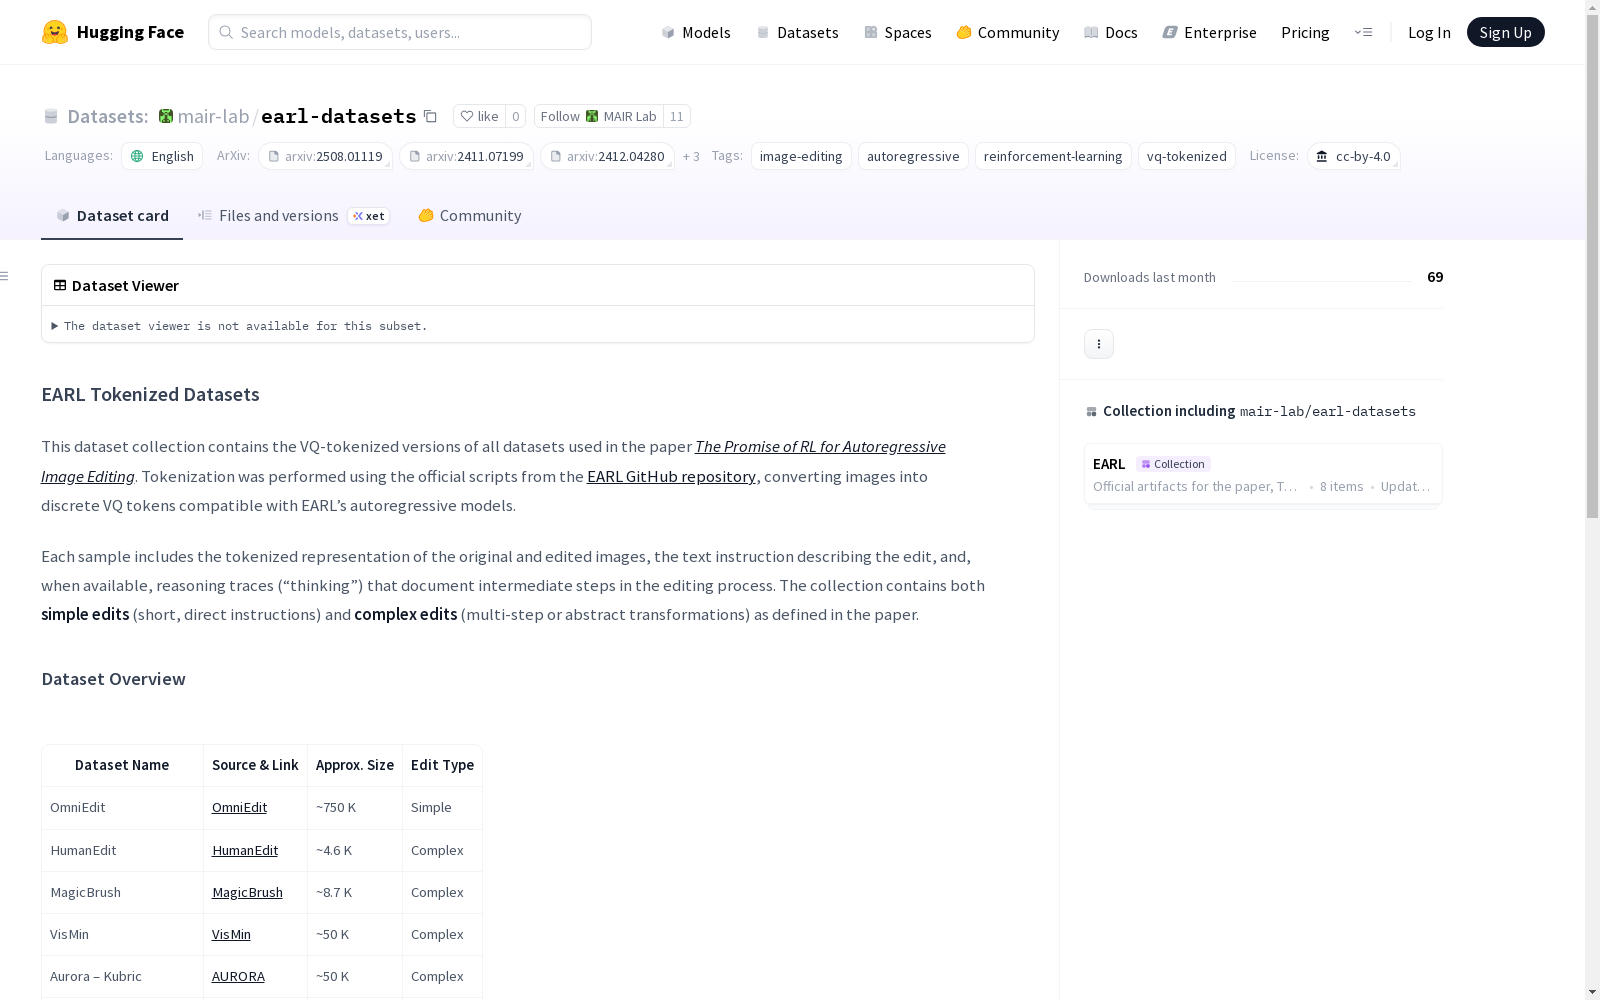
Task: Follow MAIR Lab organization
Action: click(599, 116)
